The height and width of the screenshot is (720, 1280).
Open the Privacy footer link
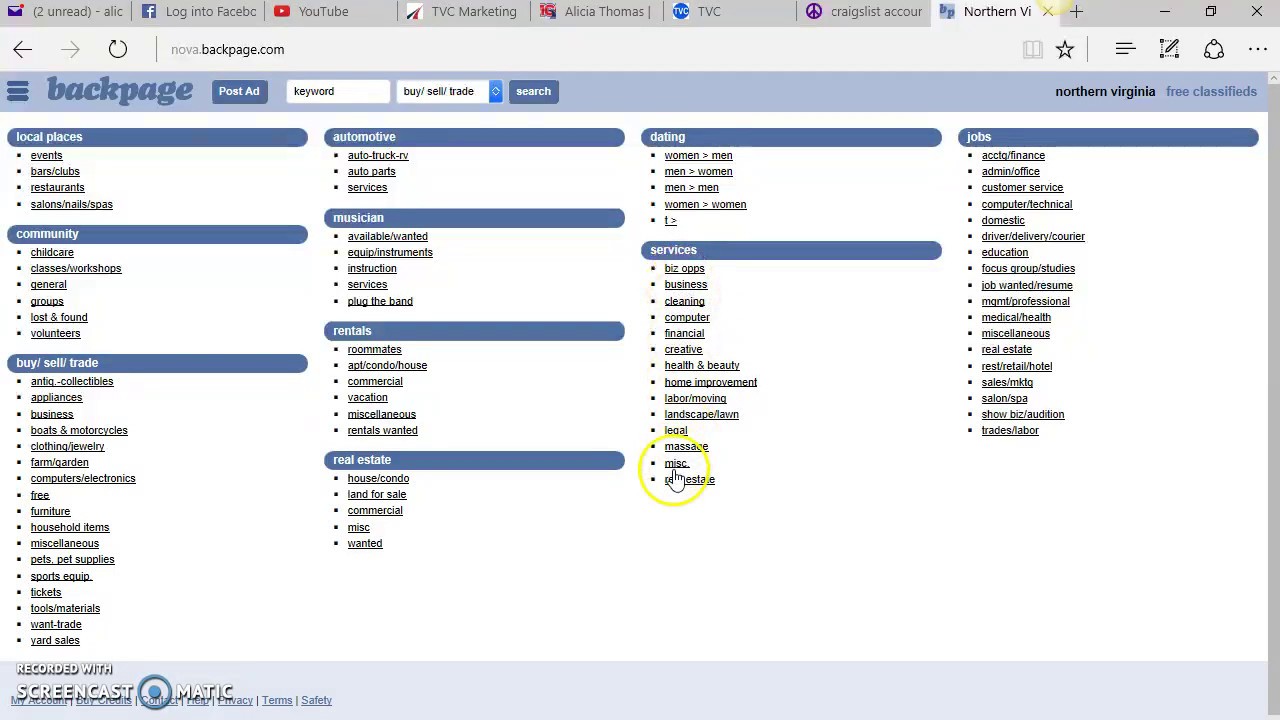[x=235, y=700]
